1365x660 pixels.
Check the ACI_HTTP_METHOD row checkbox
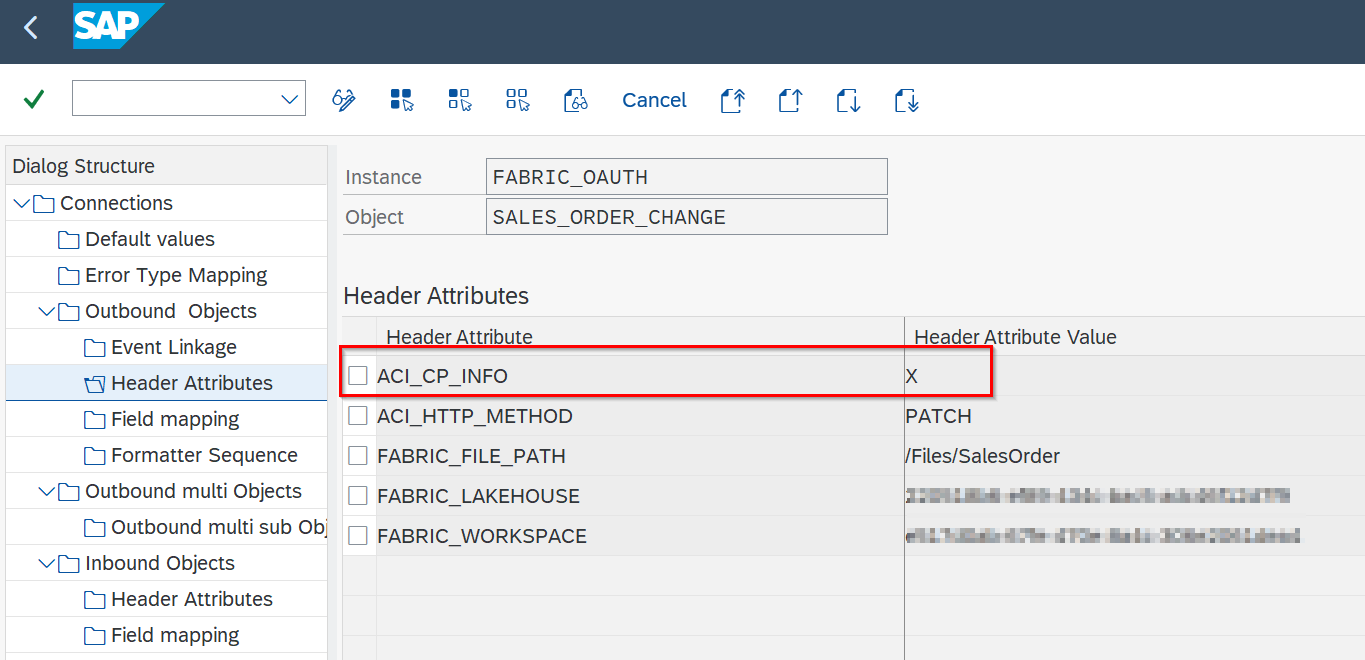point(358,416)
